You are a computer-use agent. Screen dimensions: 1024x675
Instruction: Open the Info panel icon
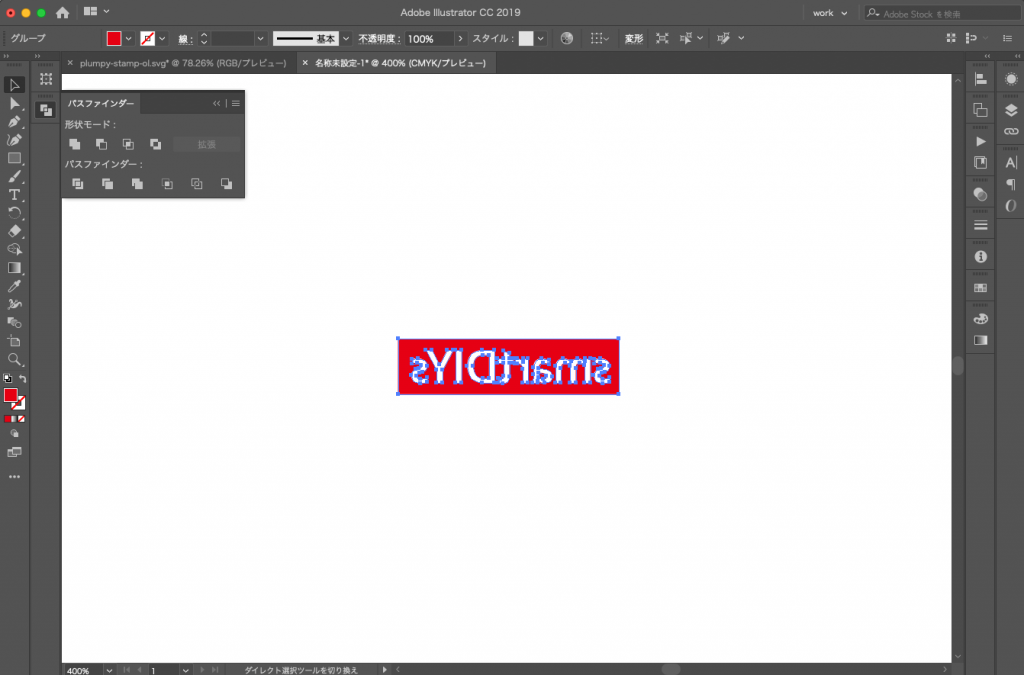[980, 257]
